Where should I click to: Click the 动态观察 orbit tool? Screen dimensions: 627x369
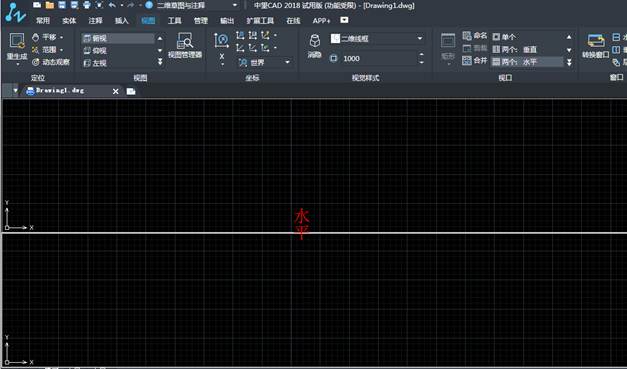coord(51,62)
